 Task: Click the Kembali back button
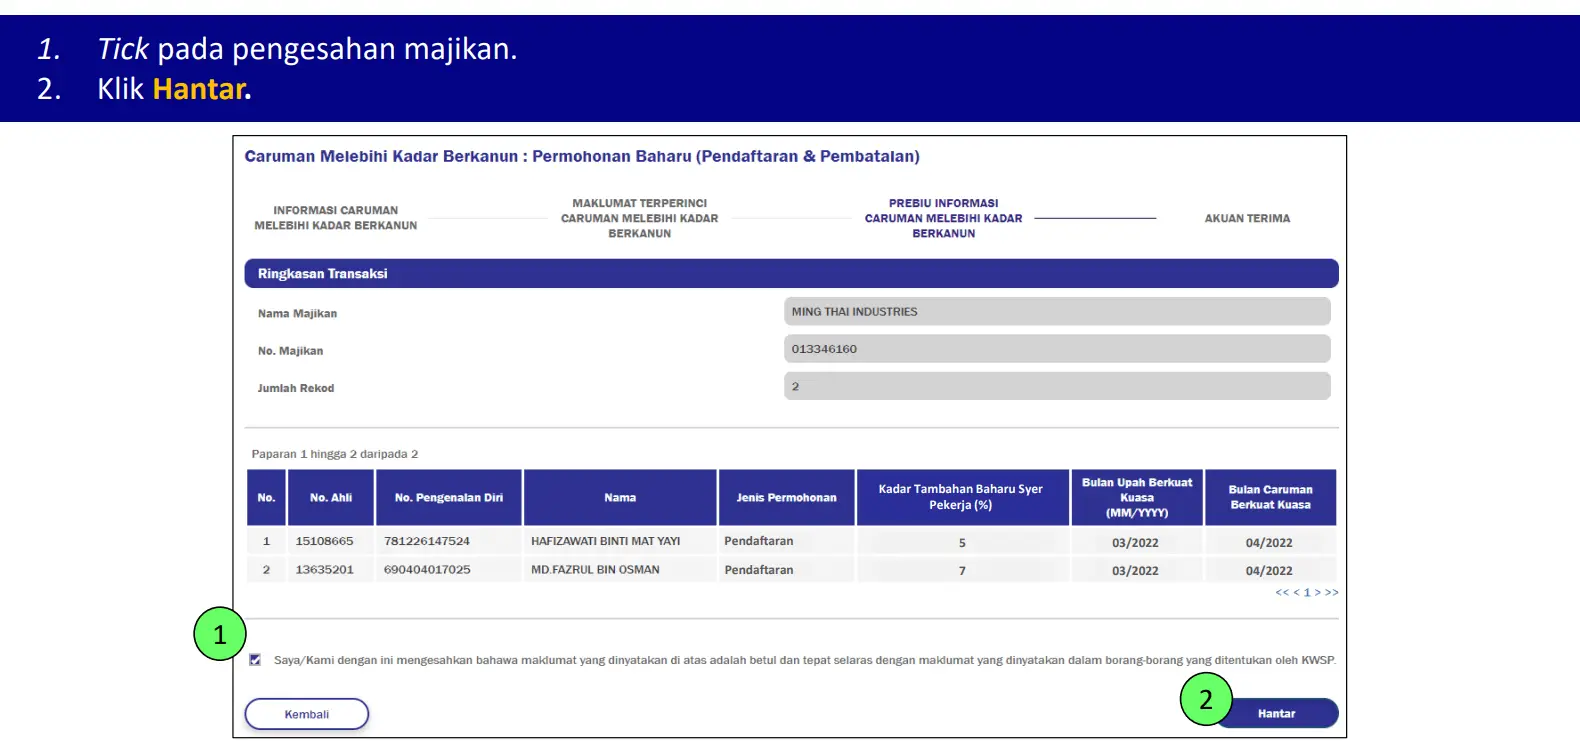[x=307, y=714]
